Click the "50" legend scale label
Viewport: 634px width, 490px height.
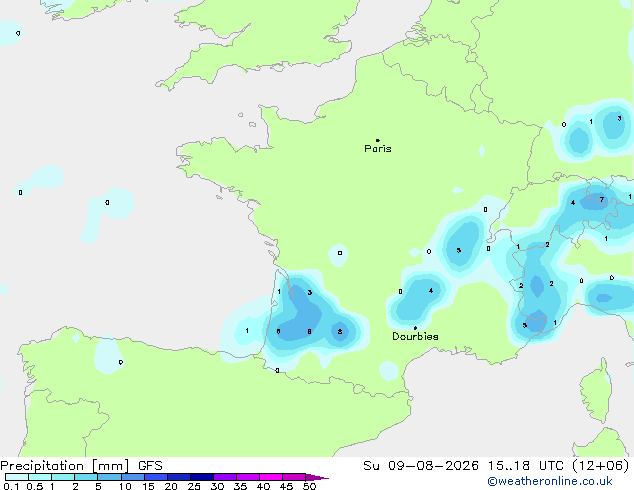(309, 486)
